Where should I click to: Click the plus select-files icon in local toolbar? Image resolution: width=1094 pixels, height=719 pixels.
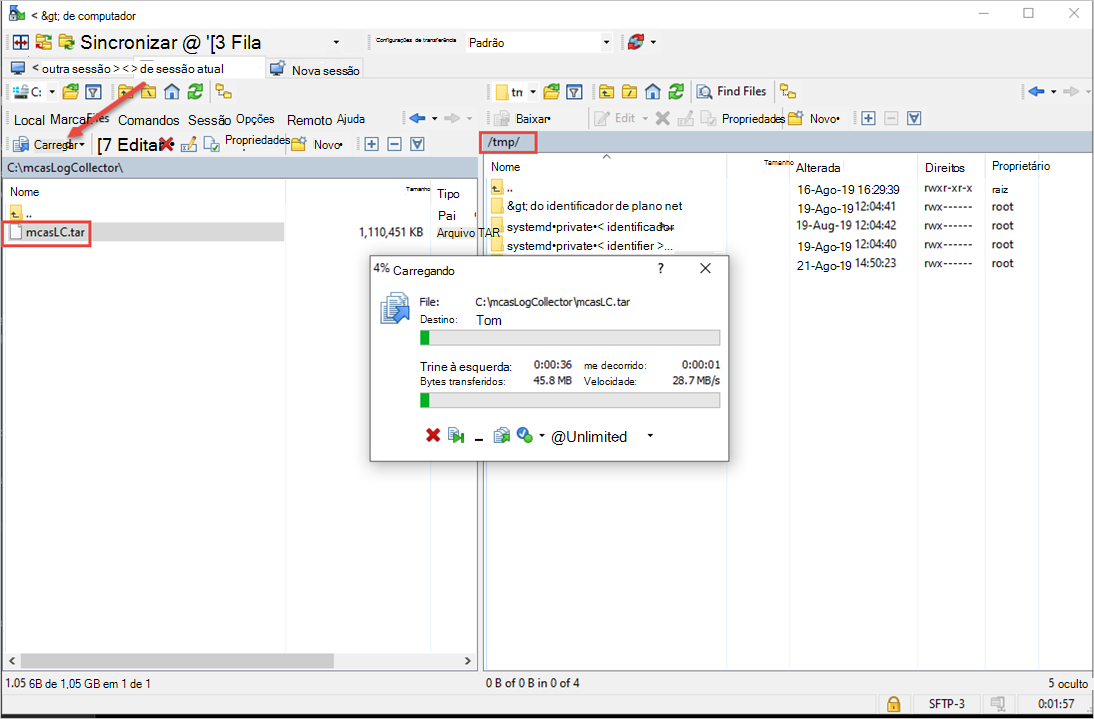(x=371, y=144)
